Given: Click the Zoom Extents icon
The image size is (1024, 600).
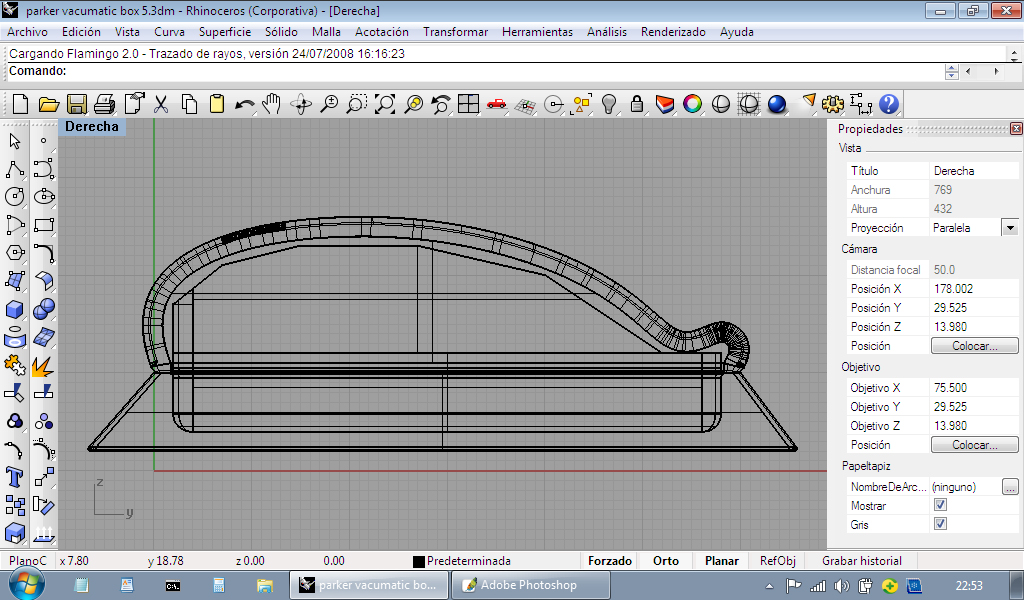Looking at the screenshot, I should 385,104.
